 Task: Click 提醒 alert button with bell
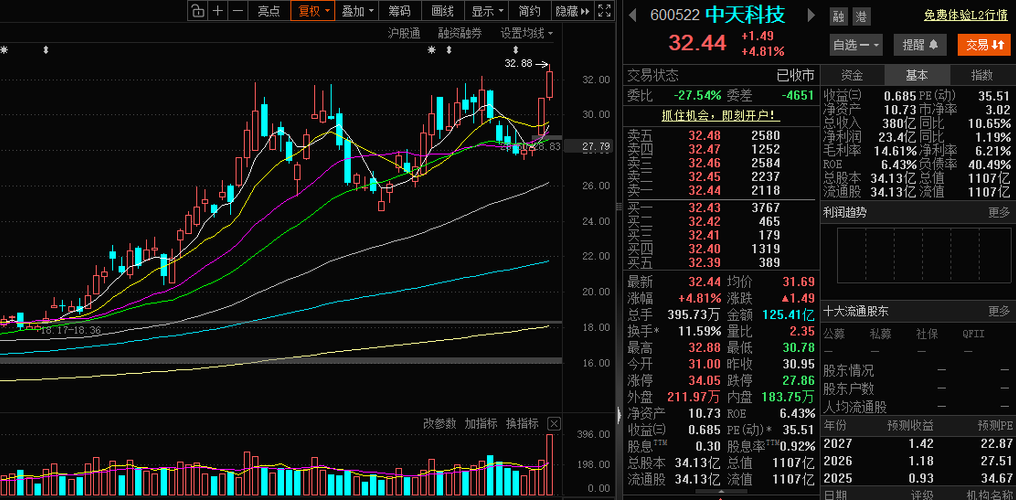[920, 45]
